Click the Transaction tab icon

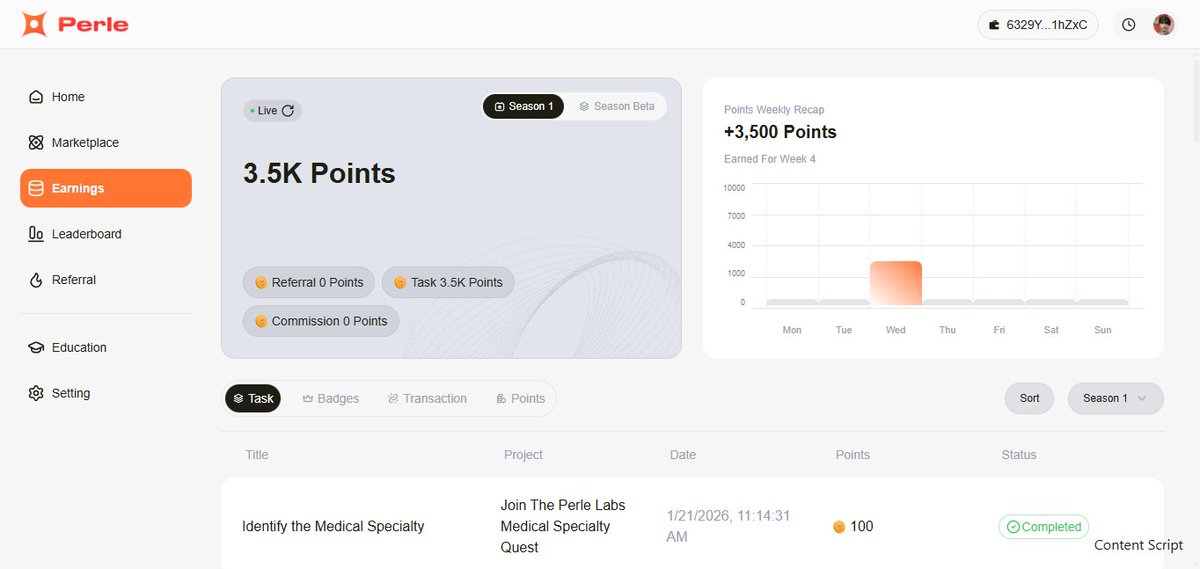point(393,398)
